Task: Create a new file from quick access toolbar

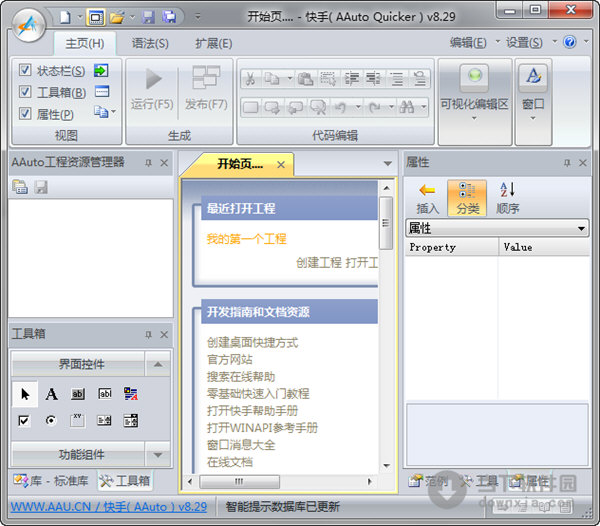Action: [x=65, y=17]
